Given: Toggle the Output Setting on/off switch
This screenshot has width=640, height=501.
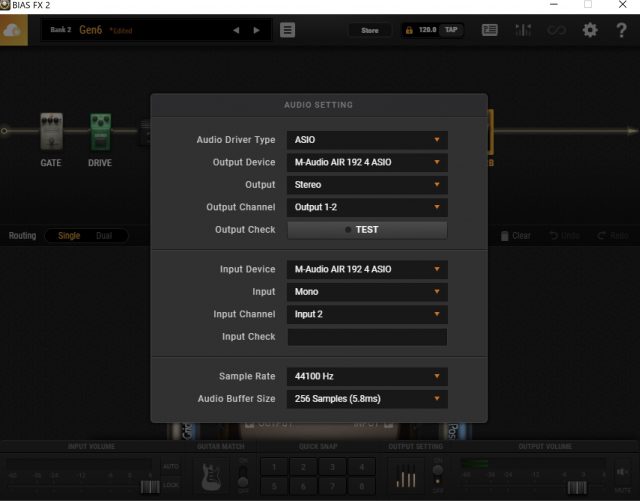Looking at the screenshot, I should tap(438, 476).
